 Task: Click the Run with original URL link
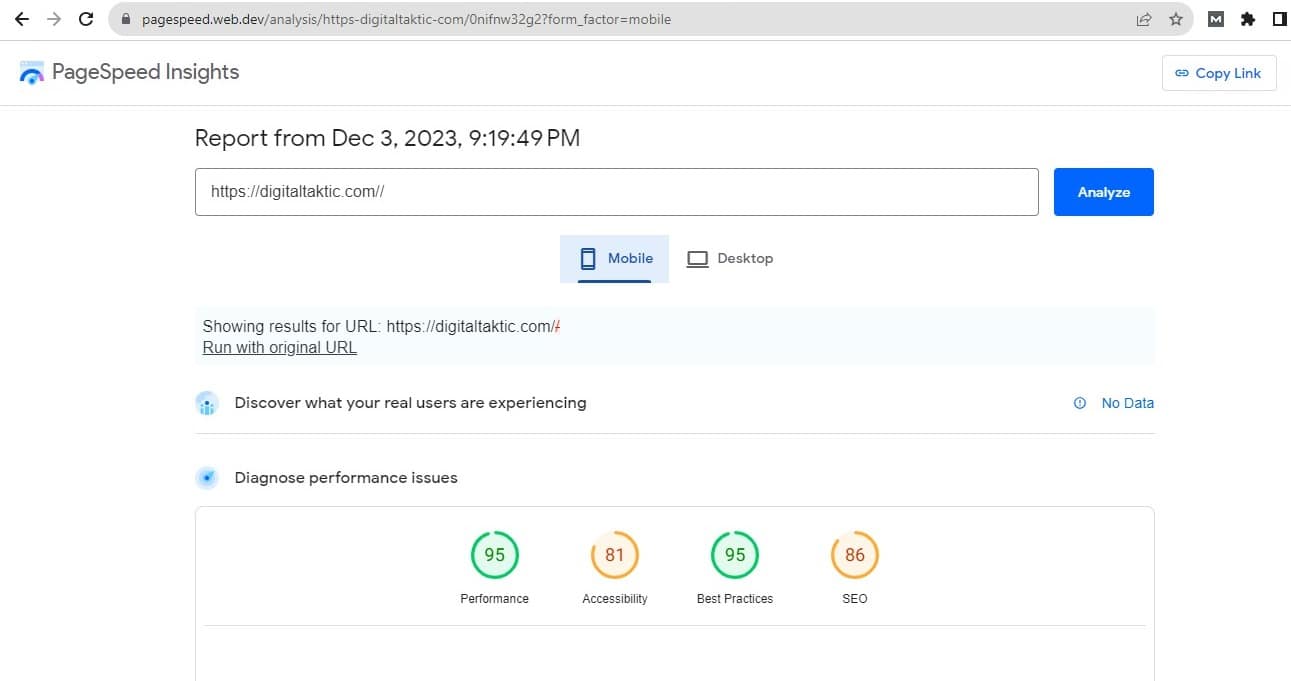pyautogui.click(x=279, y=348)
